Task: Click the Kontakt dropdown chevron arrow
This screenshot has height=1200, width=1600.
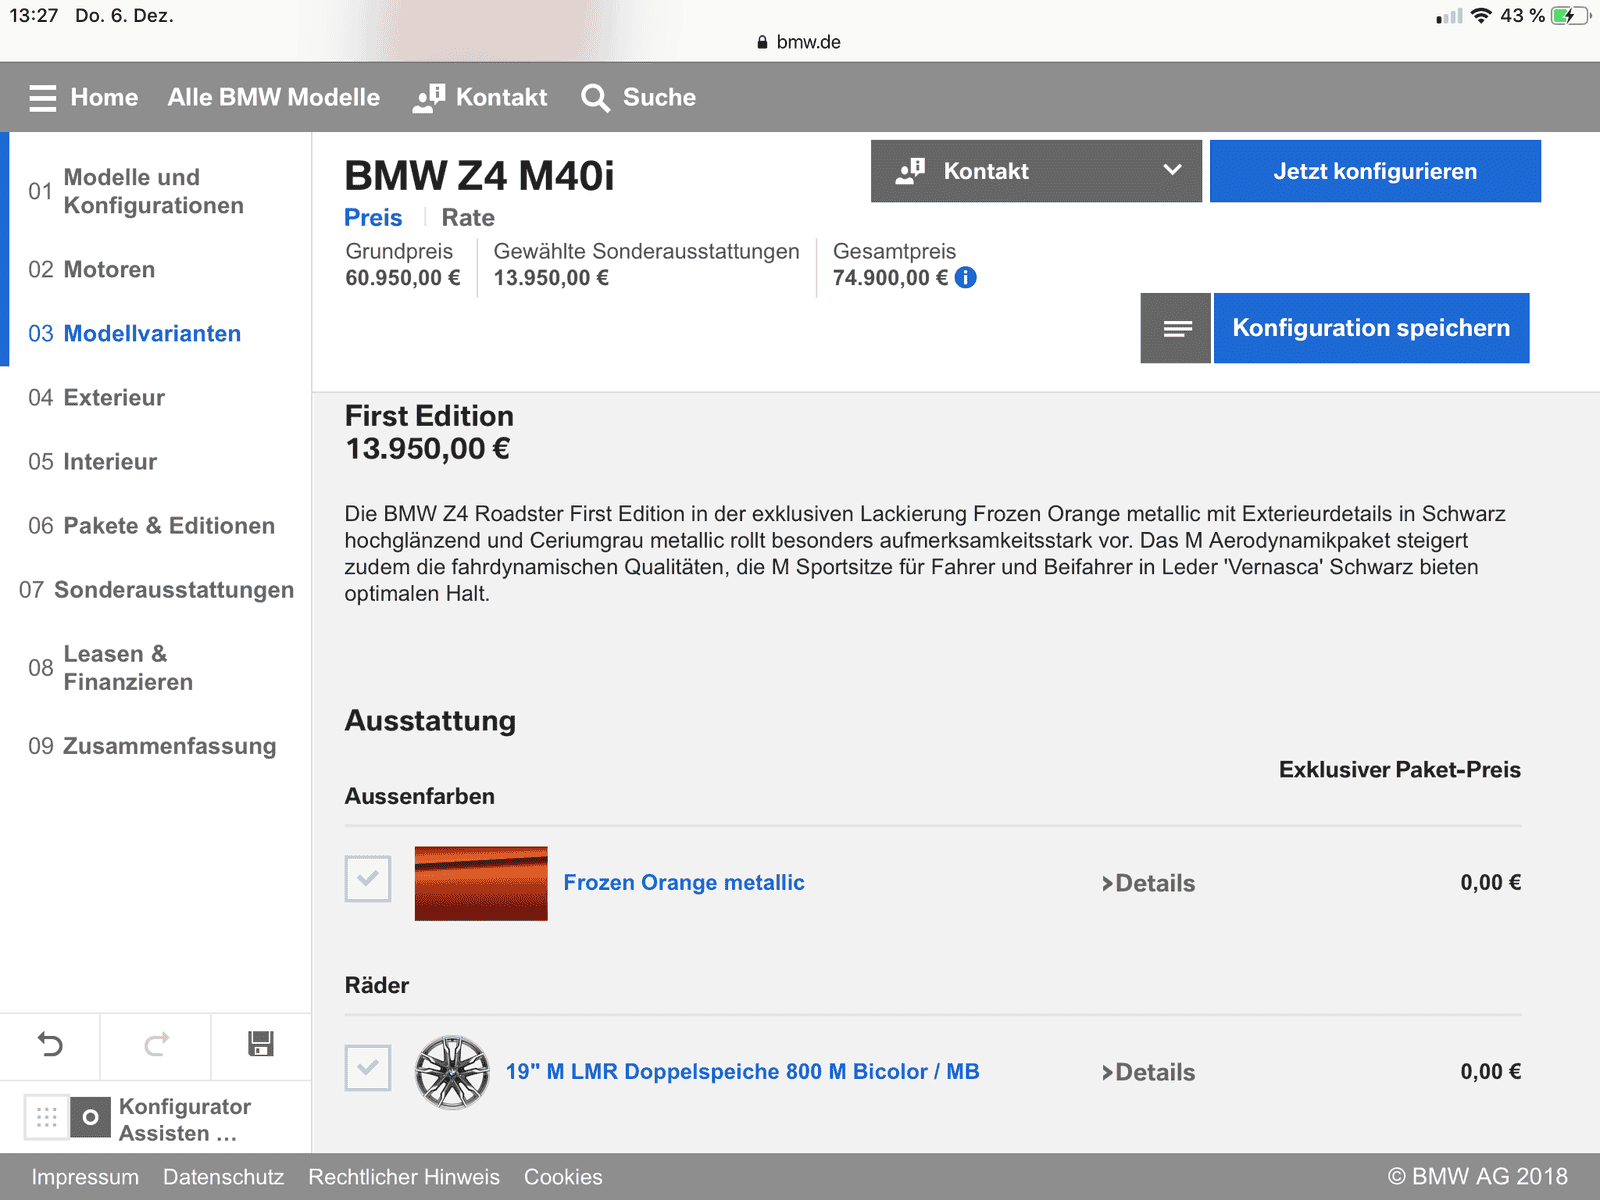Action: 1173,170
